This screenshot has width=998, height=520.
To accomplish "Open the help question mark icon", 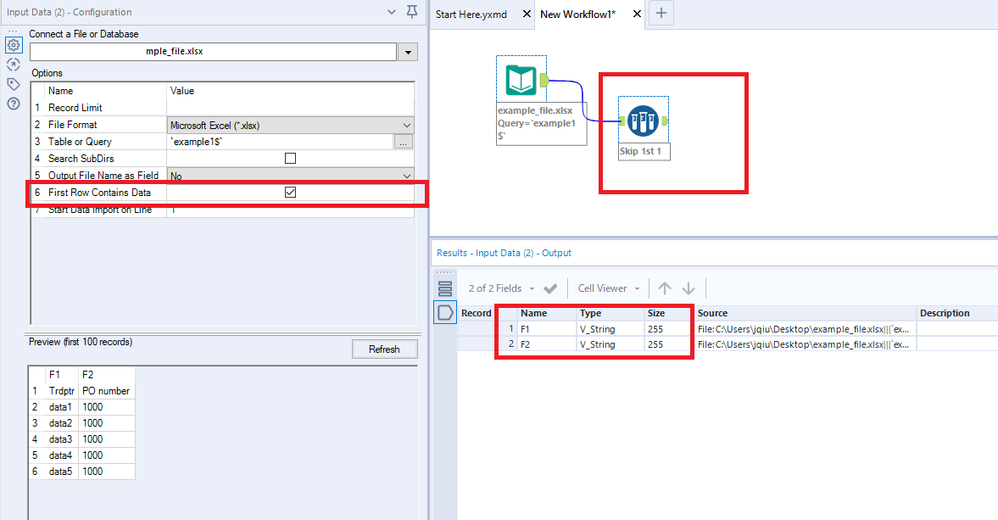I will 13,104.
